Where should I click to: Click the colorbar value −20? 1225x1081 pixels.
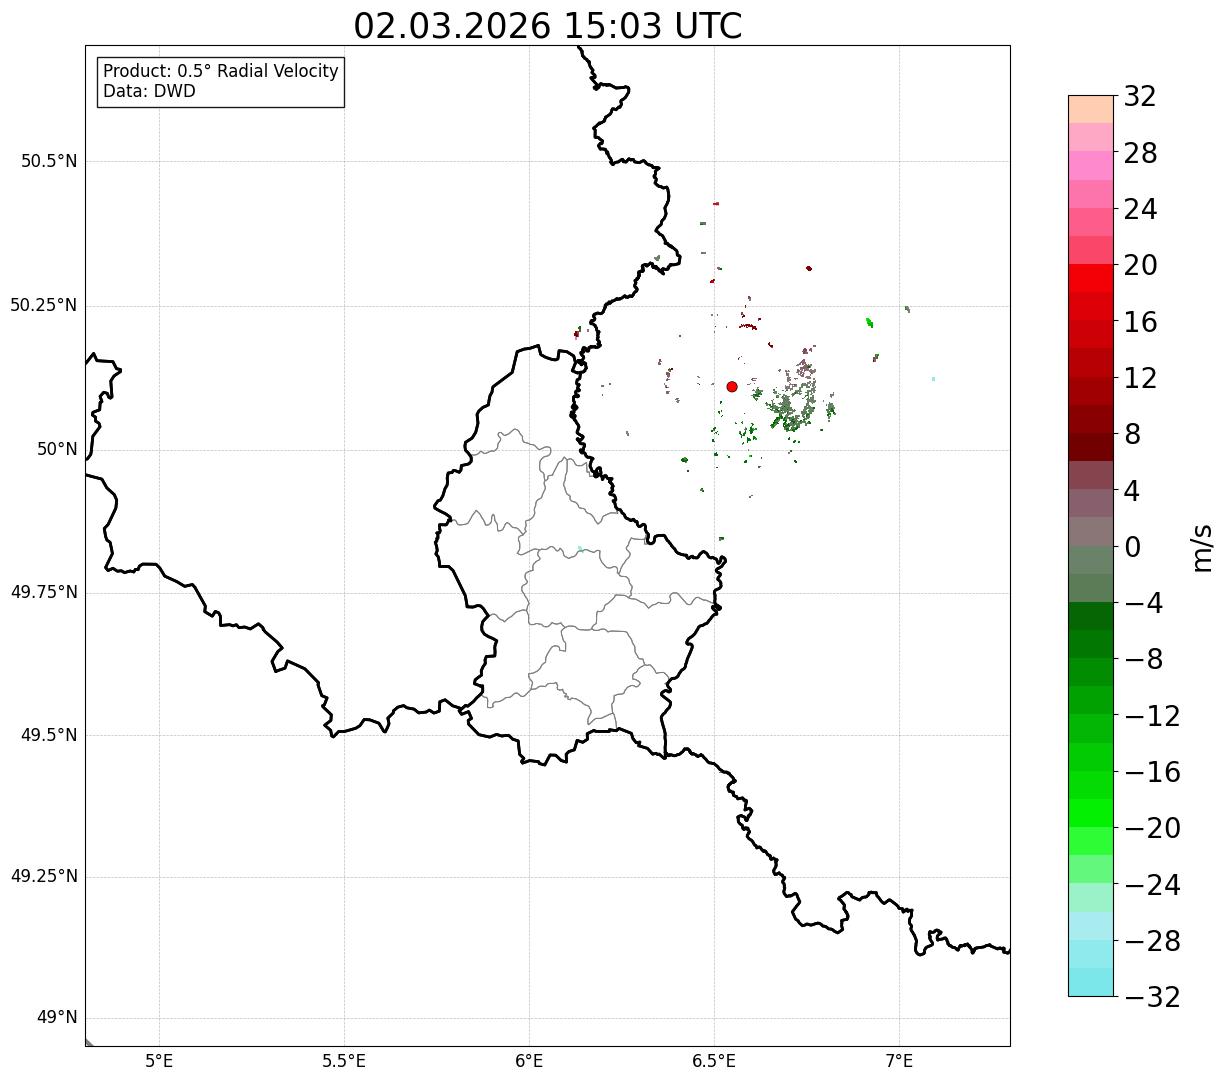pyautogui.click(x=1152, y=828)
